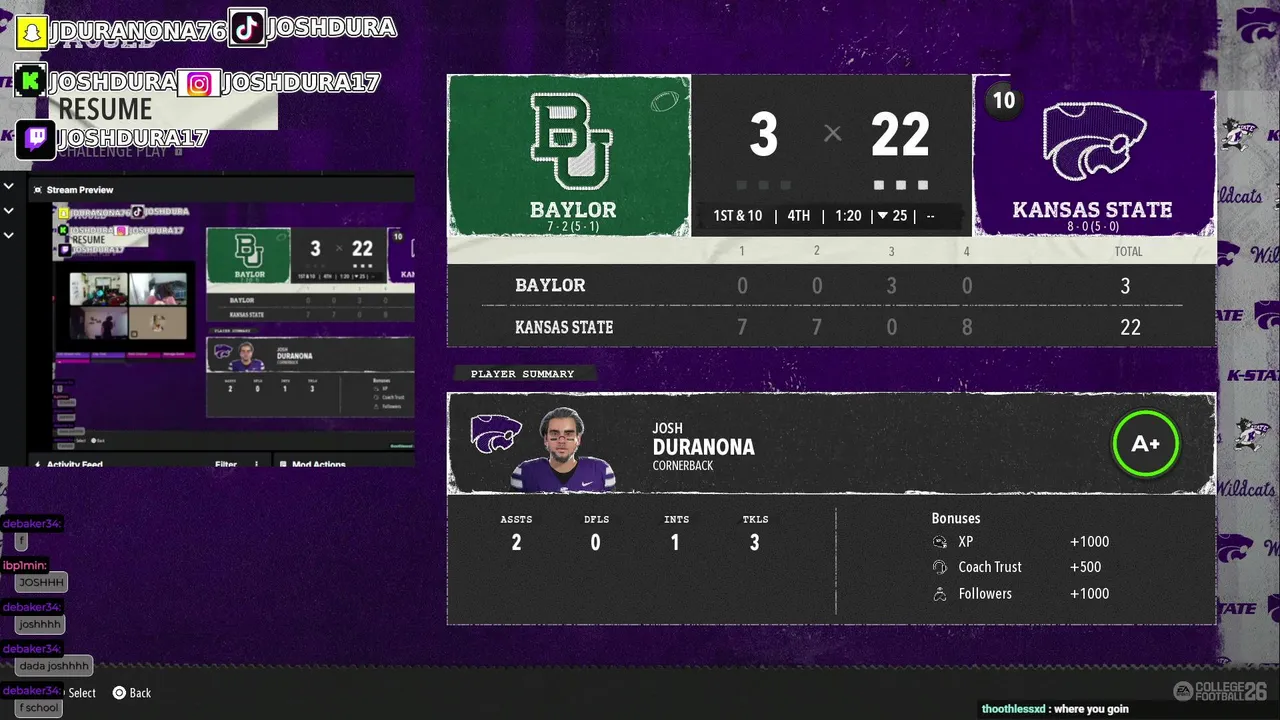This screenshot has width=1280, height=720.
Task: Click Baylor's score of 3
Action: (x=763, y=135)
